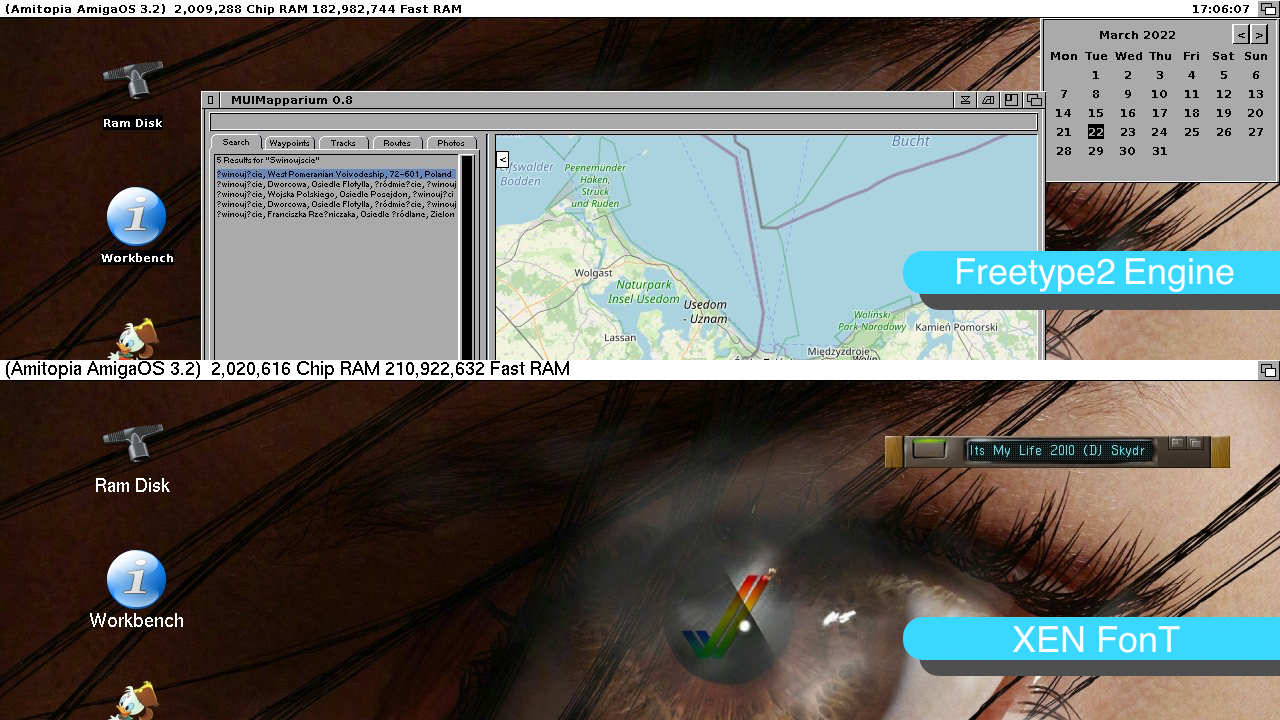
Task: Open the Photos tab
Action: 451,143
